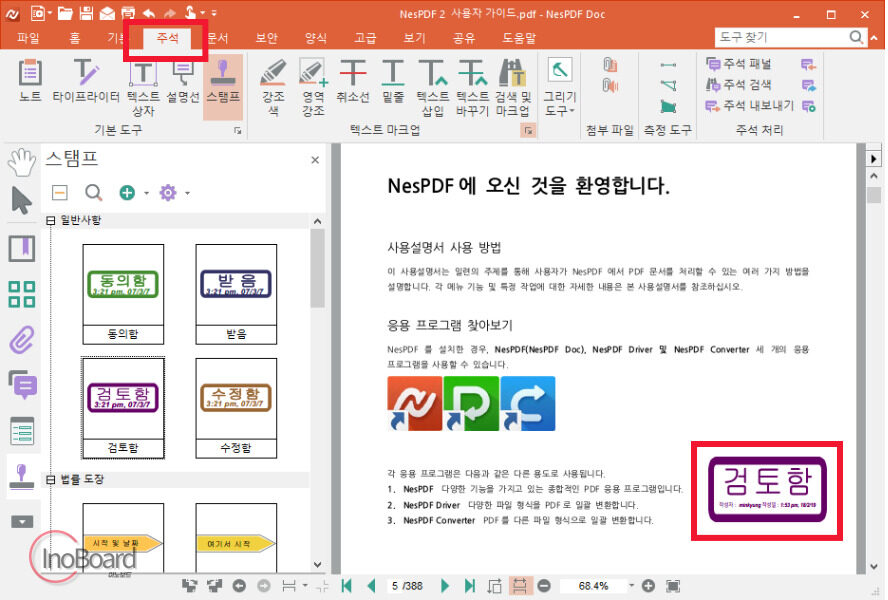This screenshot has height=600, width=888.
Task: Click the attach file paperclip icon
Action: click(x=610, y=65)
